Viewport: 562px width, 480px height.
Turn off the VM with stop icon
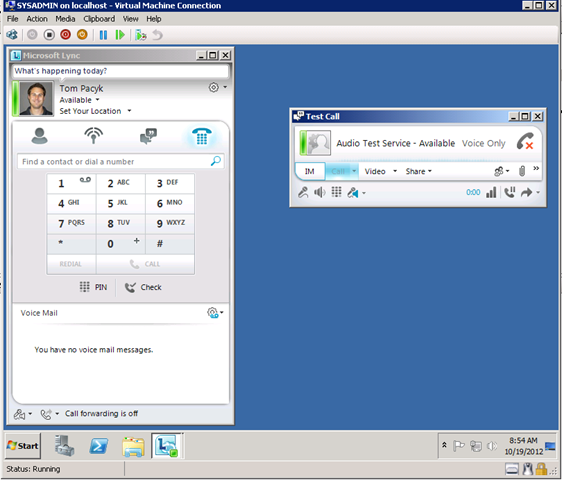click(49, 35)
